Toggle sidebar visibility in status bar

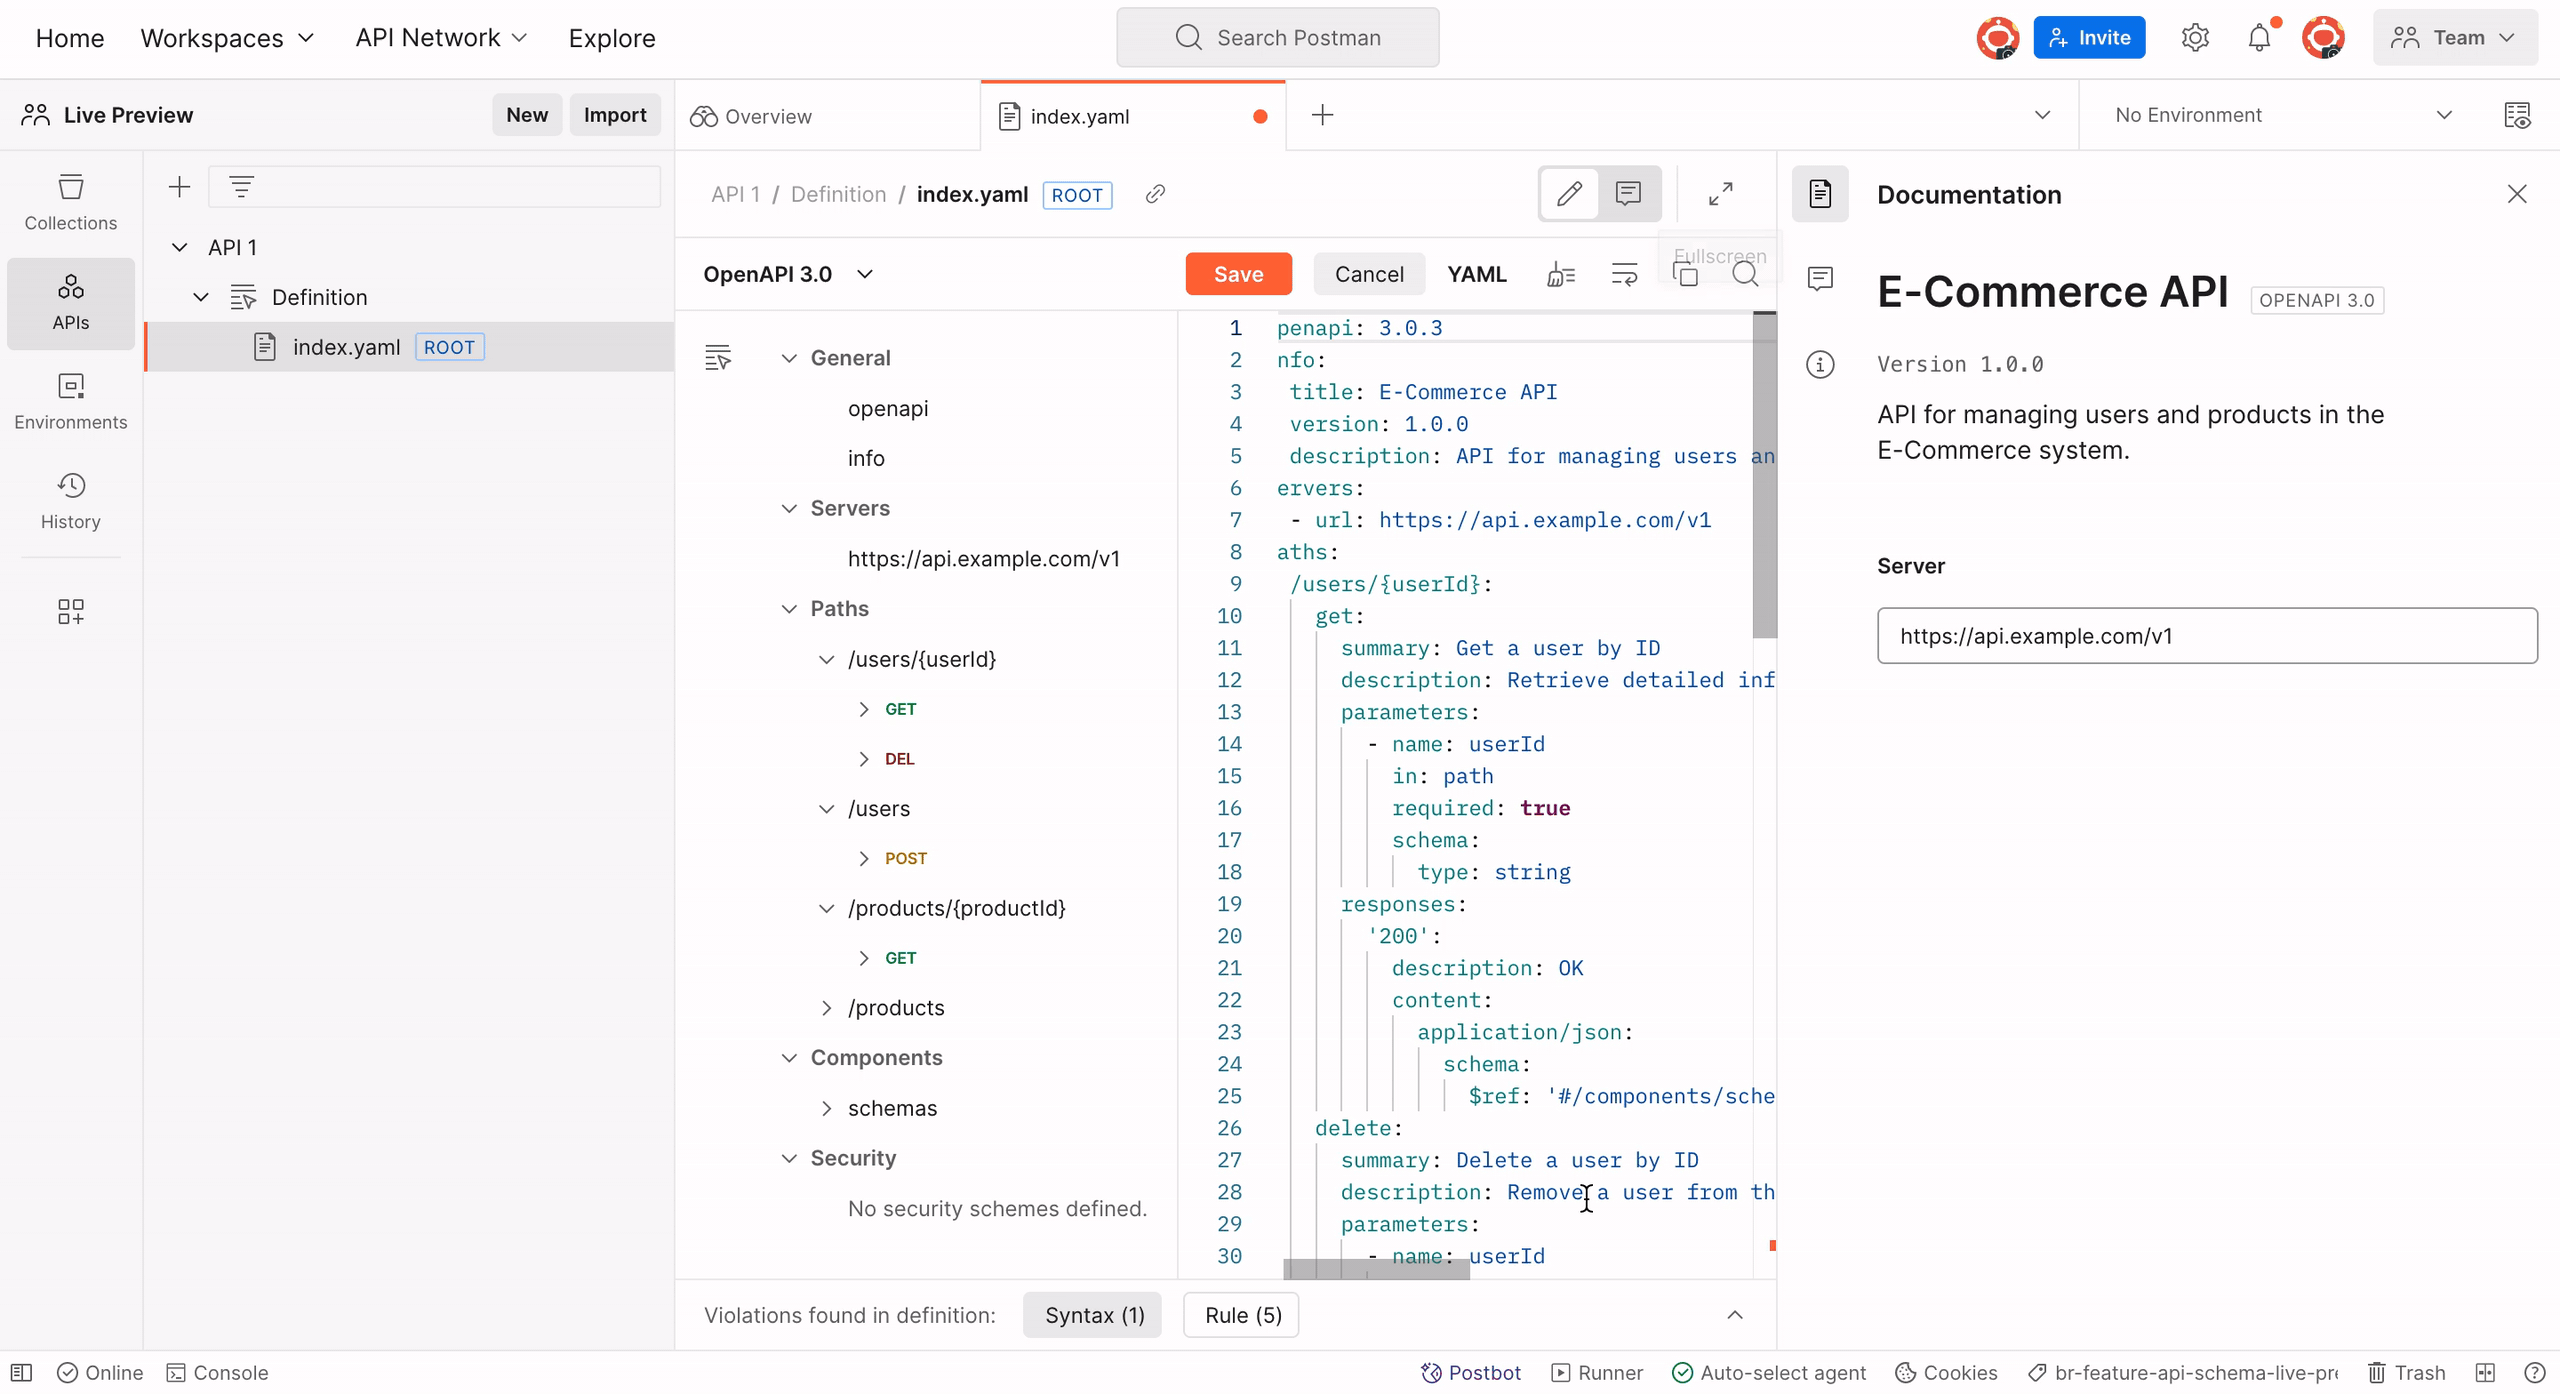click(21, 1372)
